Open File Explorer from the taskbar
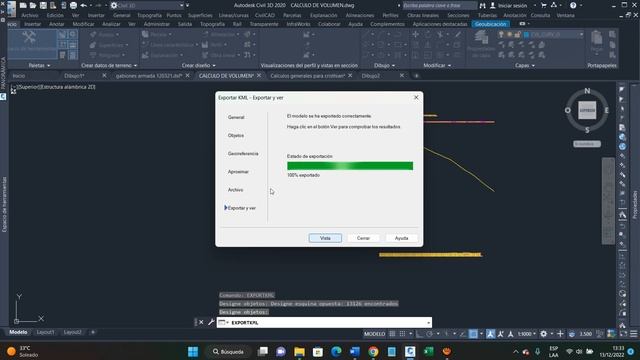This screenshot has height=360, width=640. [299, 351]
